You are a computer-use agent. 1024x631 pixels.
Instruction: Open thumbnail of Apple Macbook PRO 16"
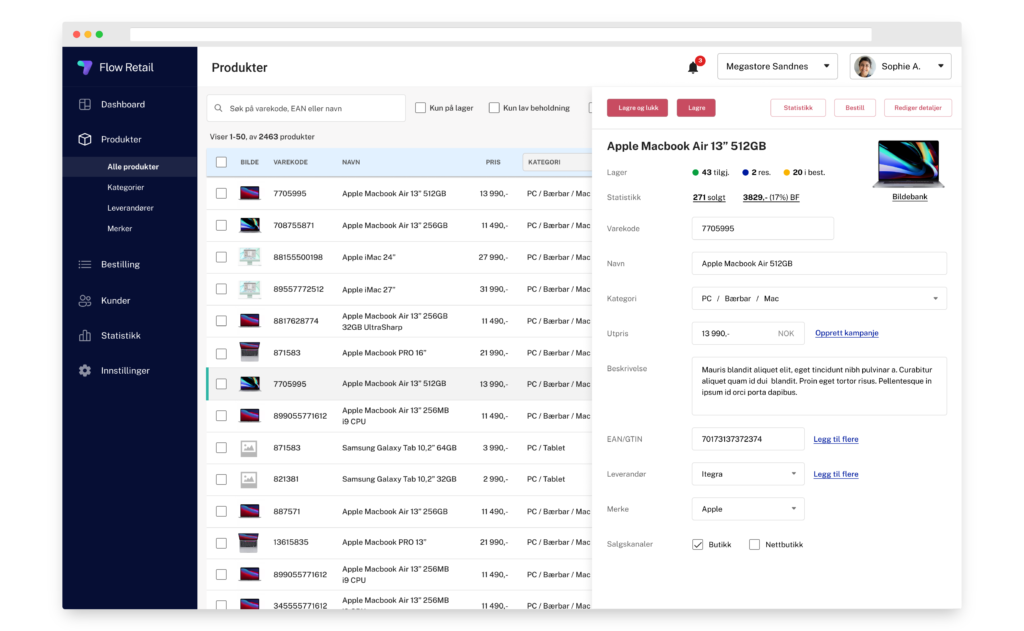pos(249,353)
